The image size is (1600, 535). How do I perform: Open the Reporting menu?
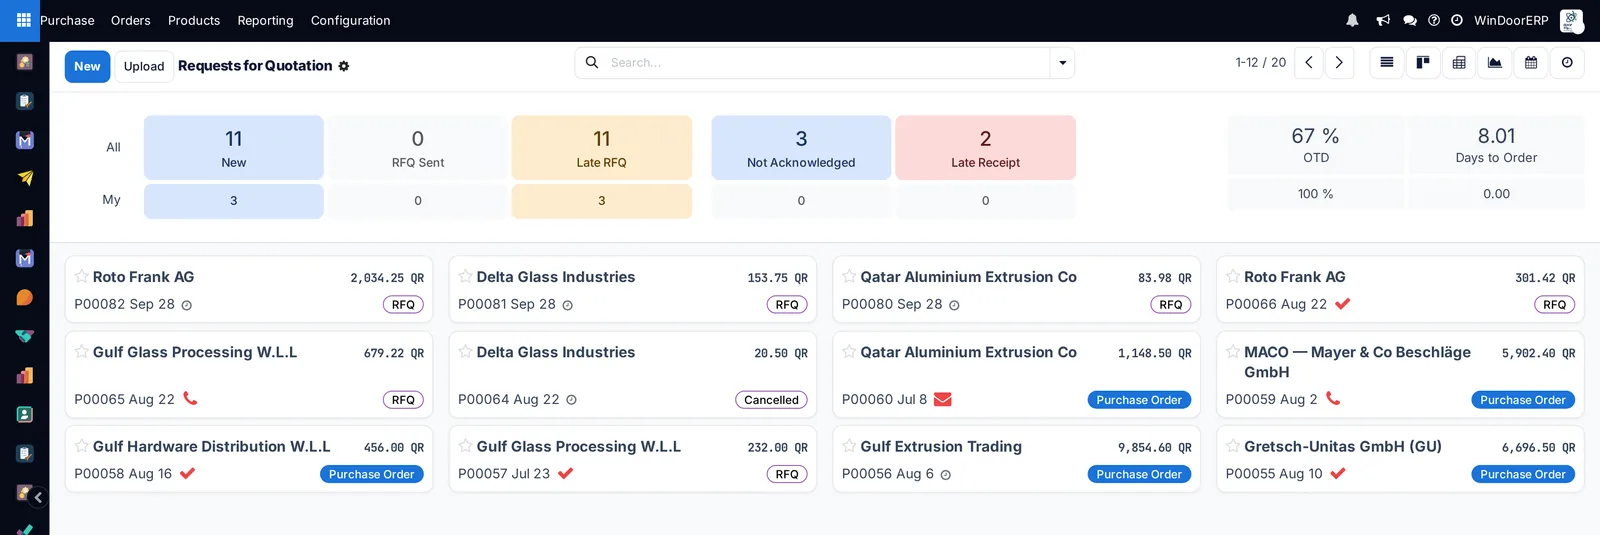(x=265, y=20)
